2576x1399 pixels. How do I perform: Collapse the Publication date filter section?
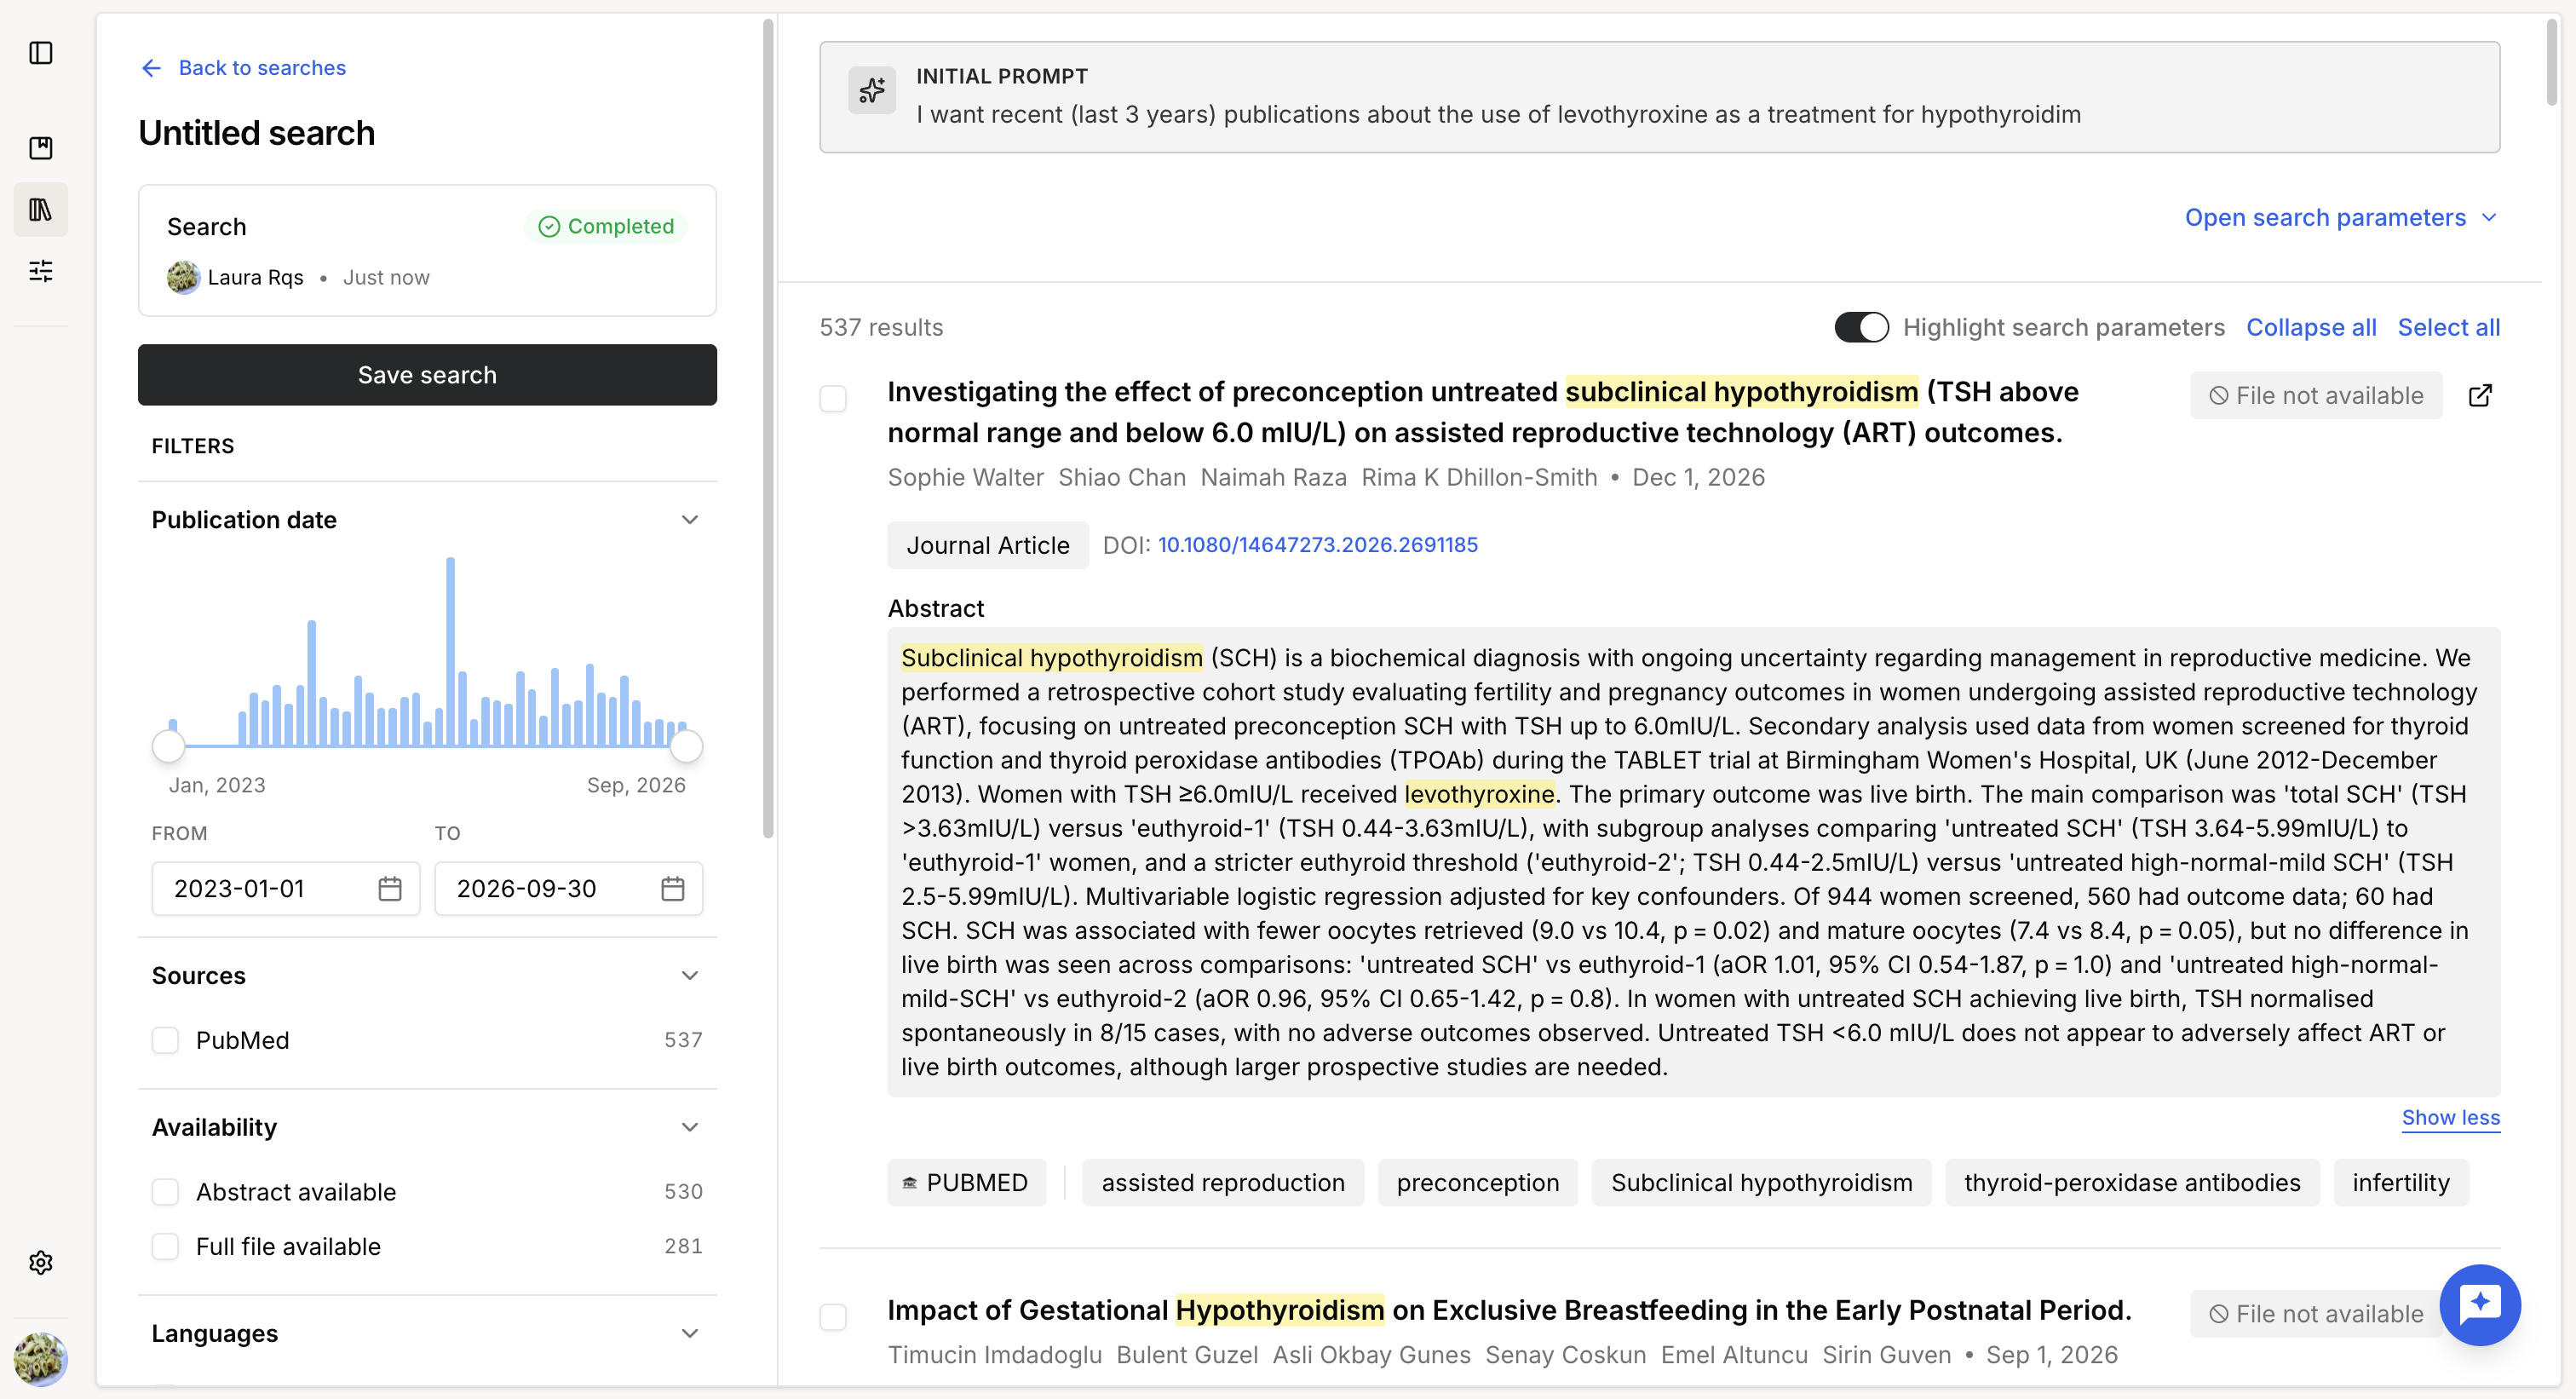click(x=690, y=519)
